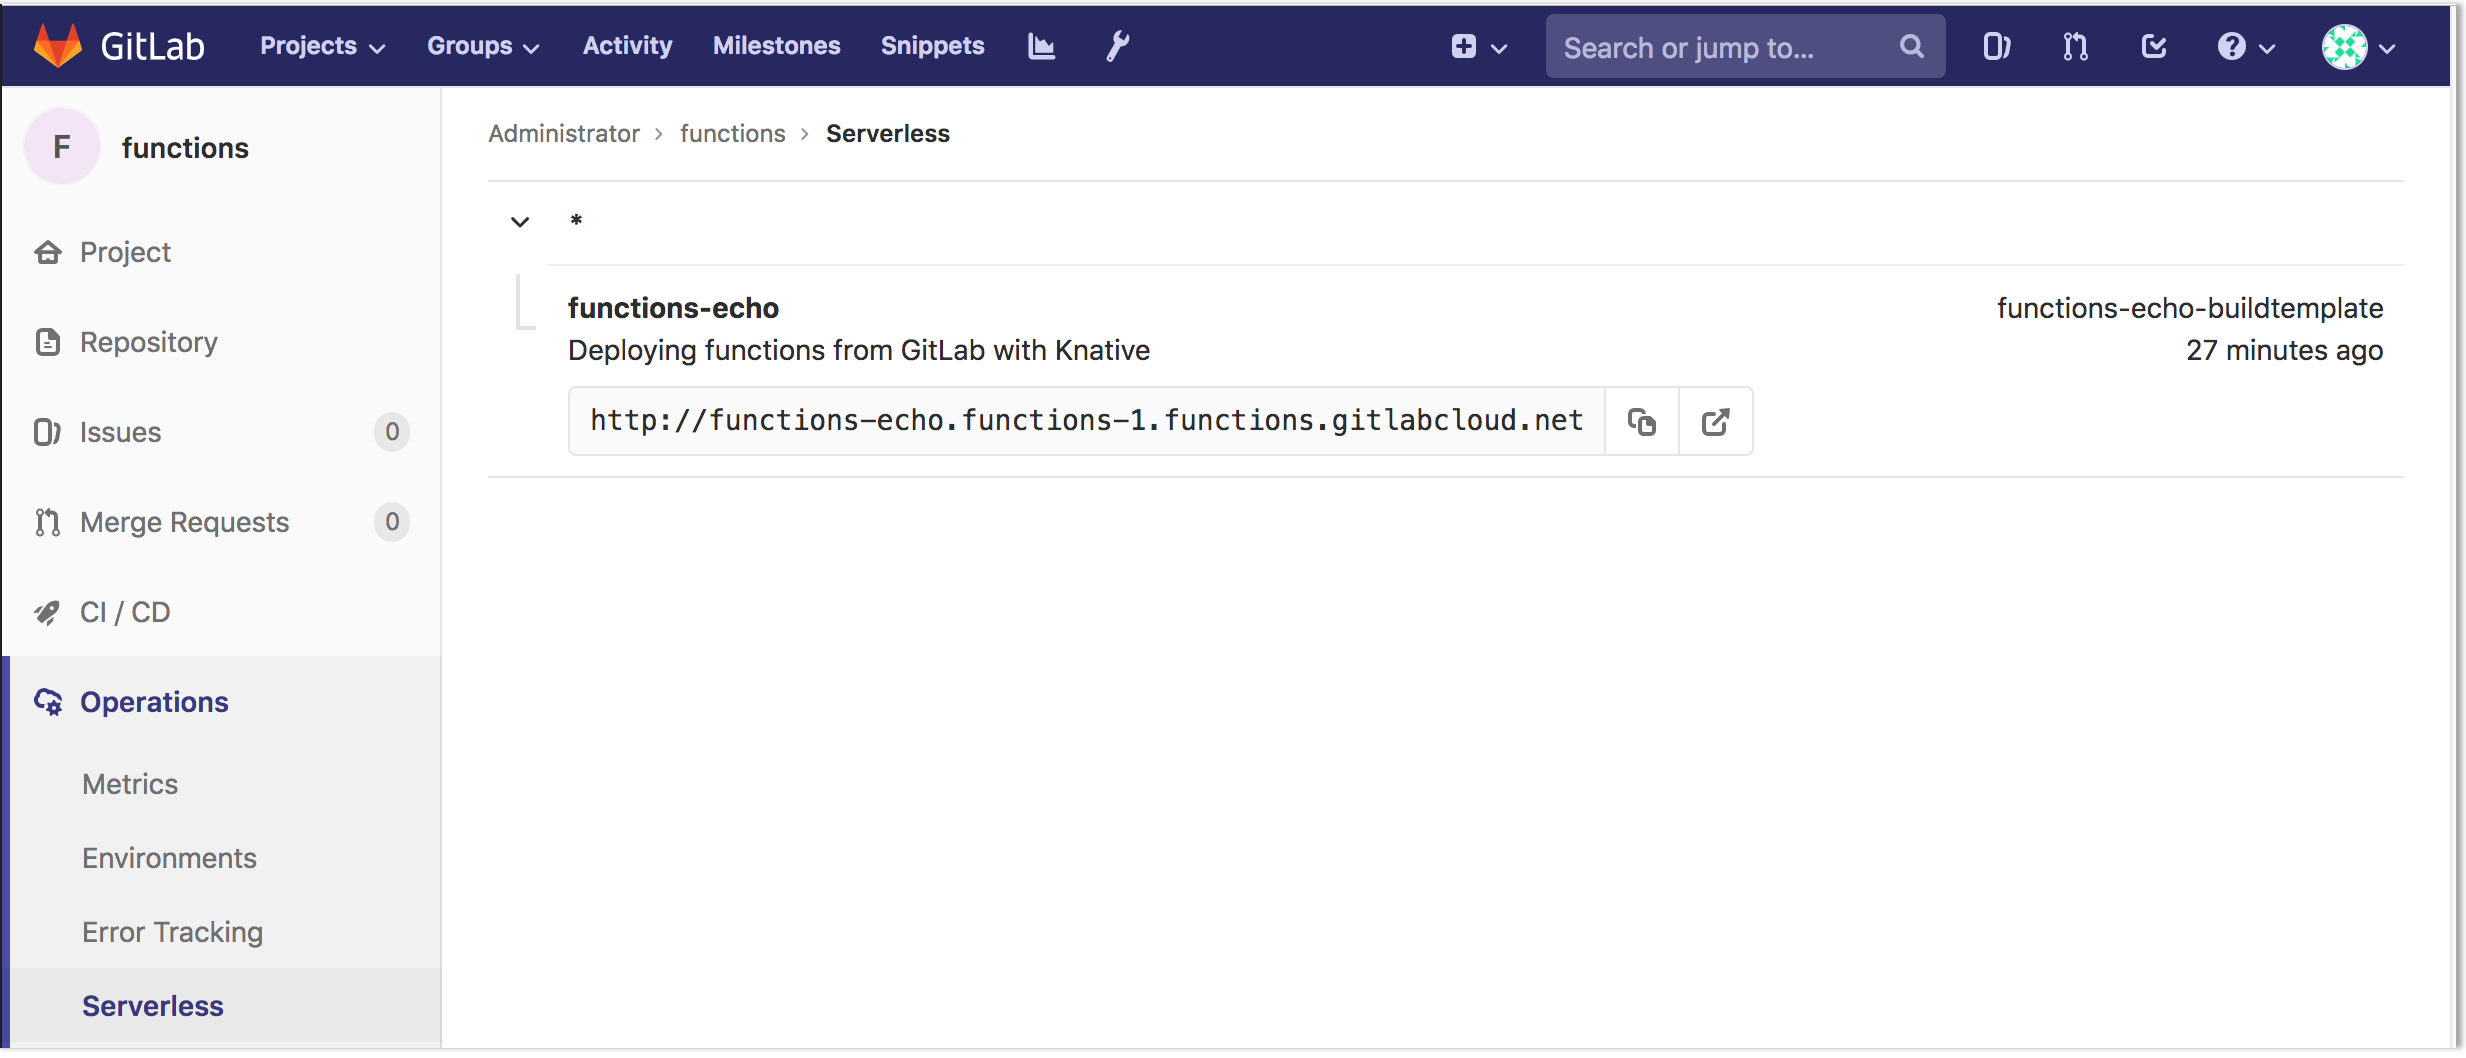Screen dimensions: 2466x1058
Task: Select the CI / CD rocket icon in sidebar
Action: click(47, 612)
